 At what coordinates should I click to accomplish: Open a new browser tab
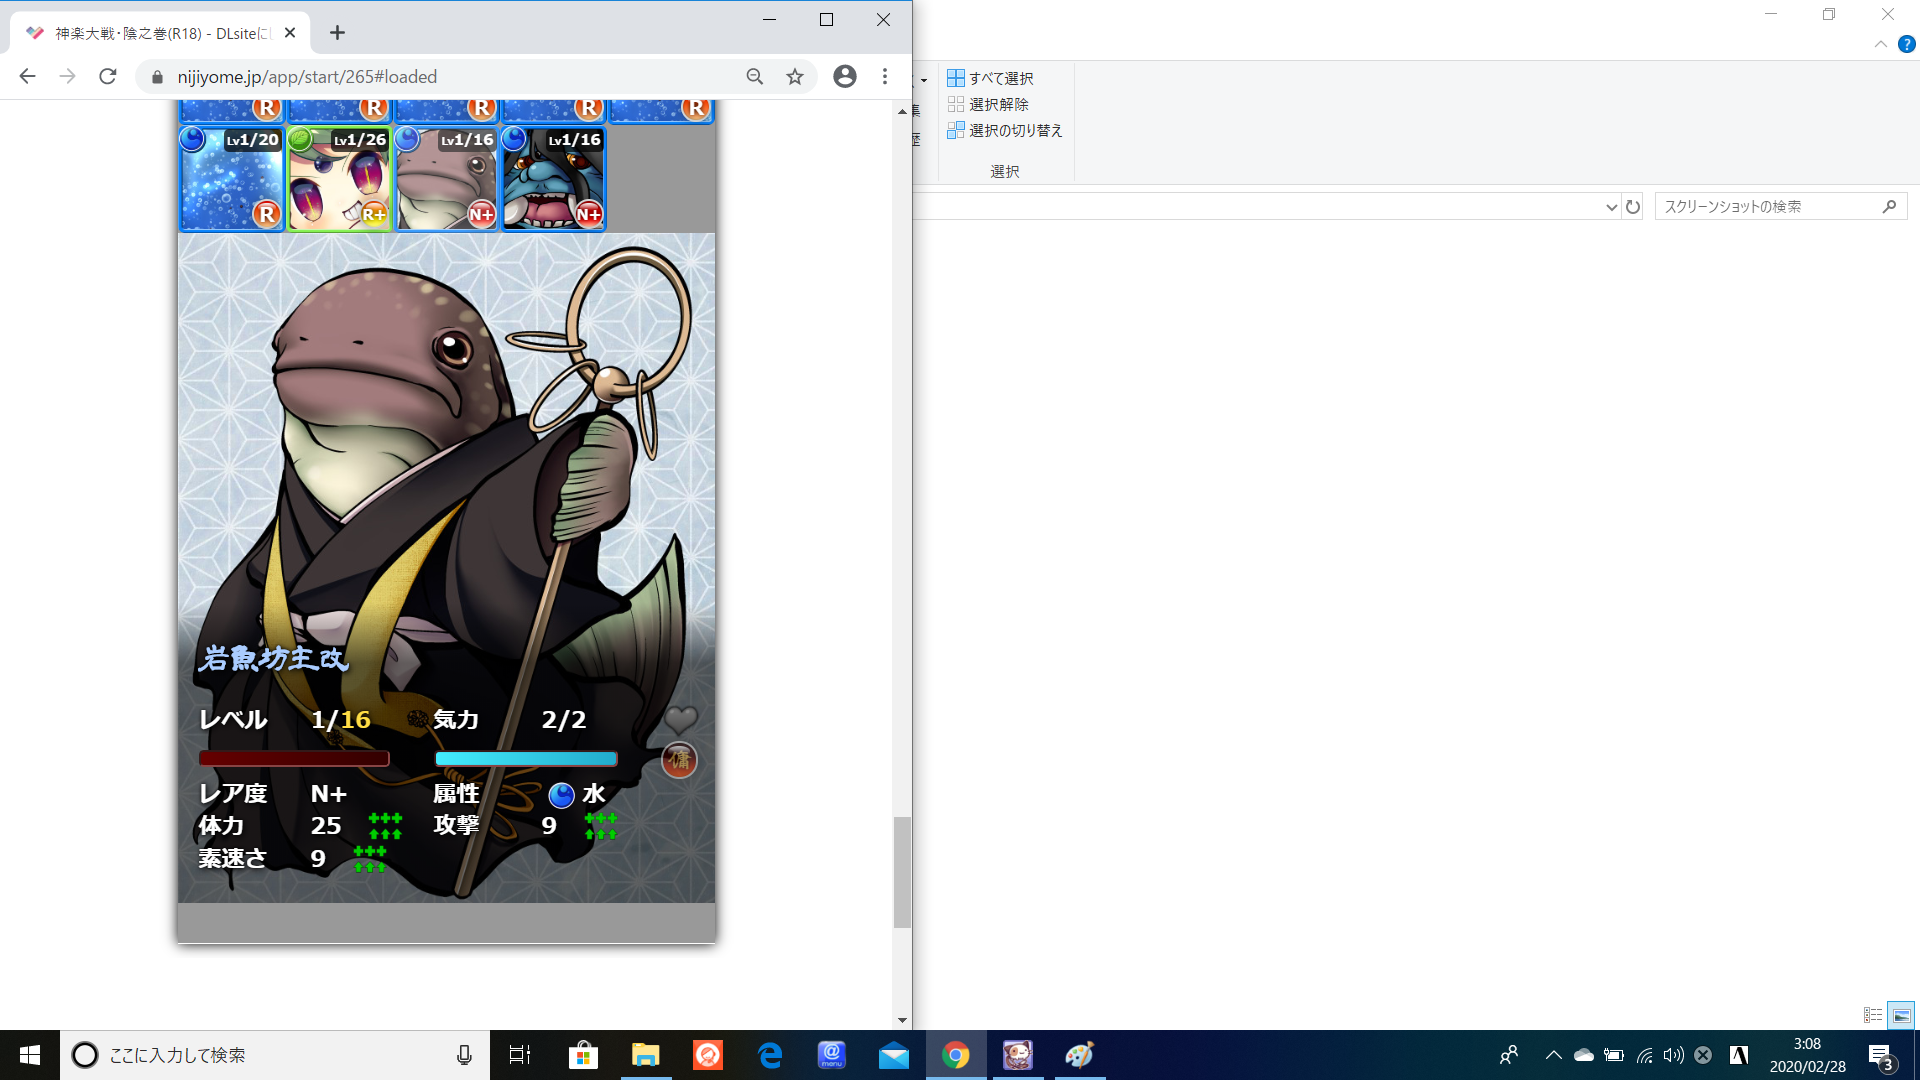click(337, 33)
